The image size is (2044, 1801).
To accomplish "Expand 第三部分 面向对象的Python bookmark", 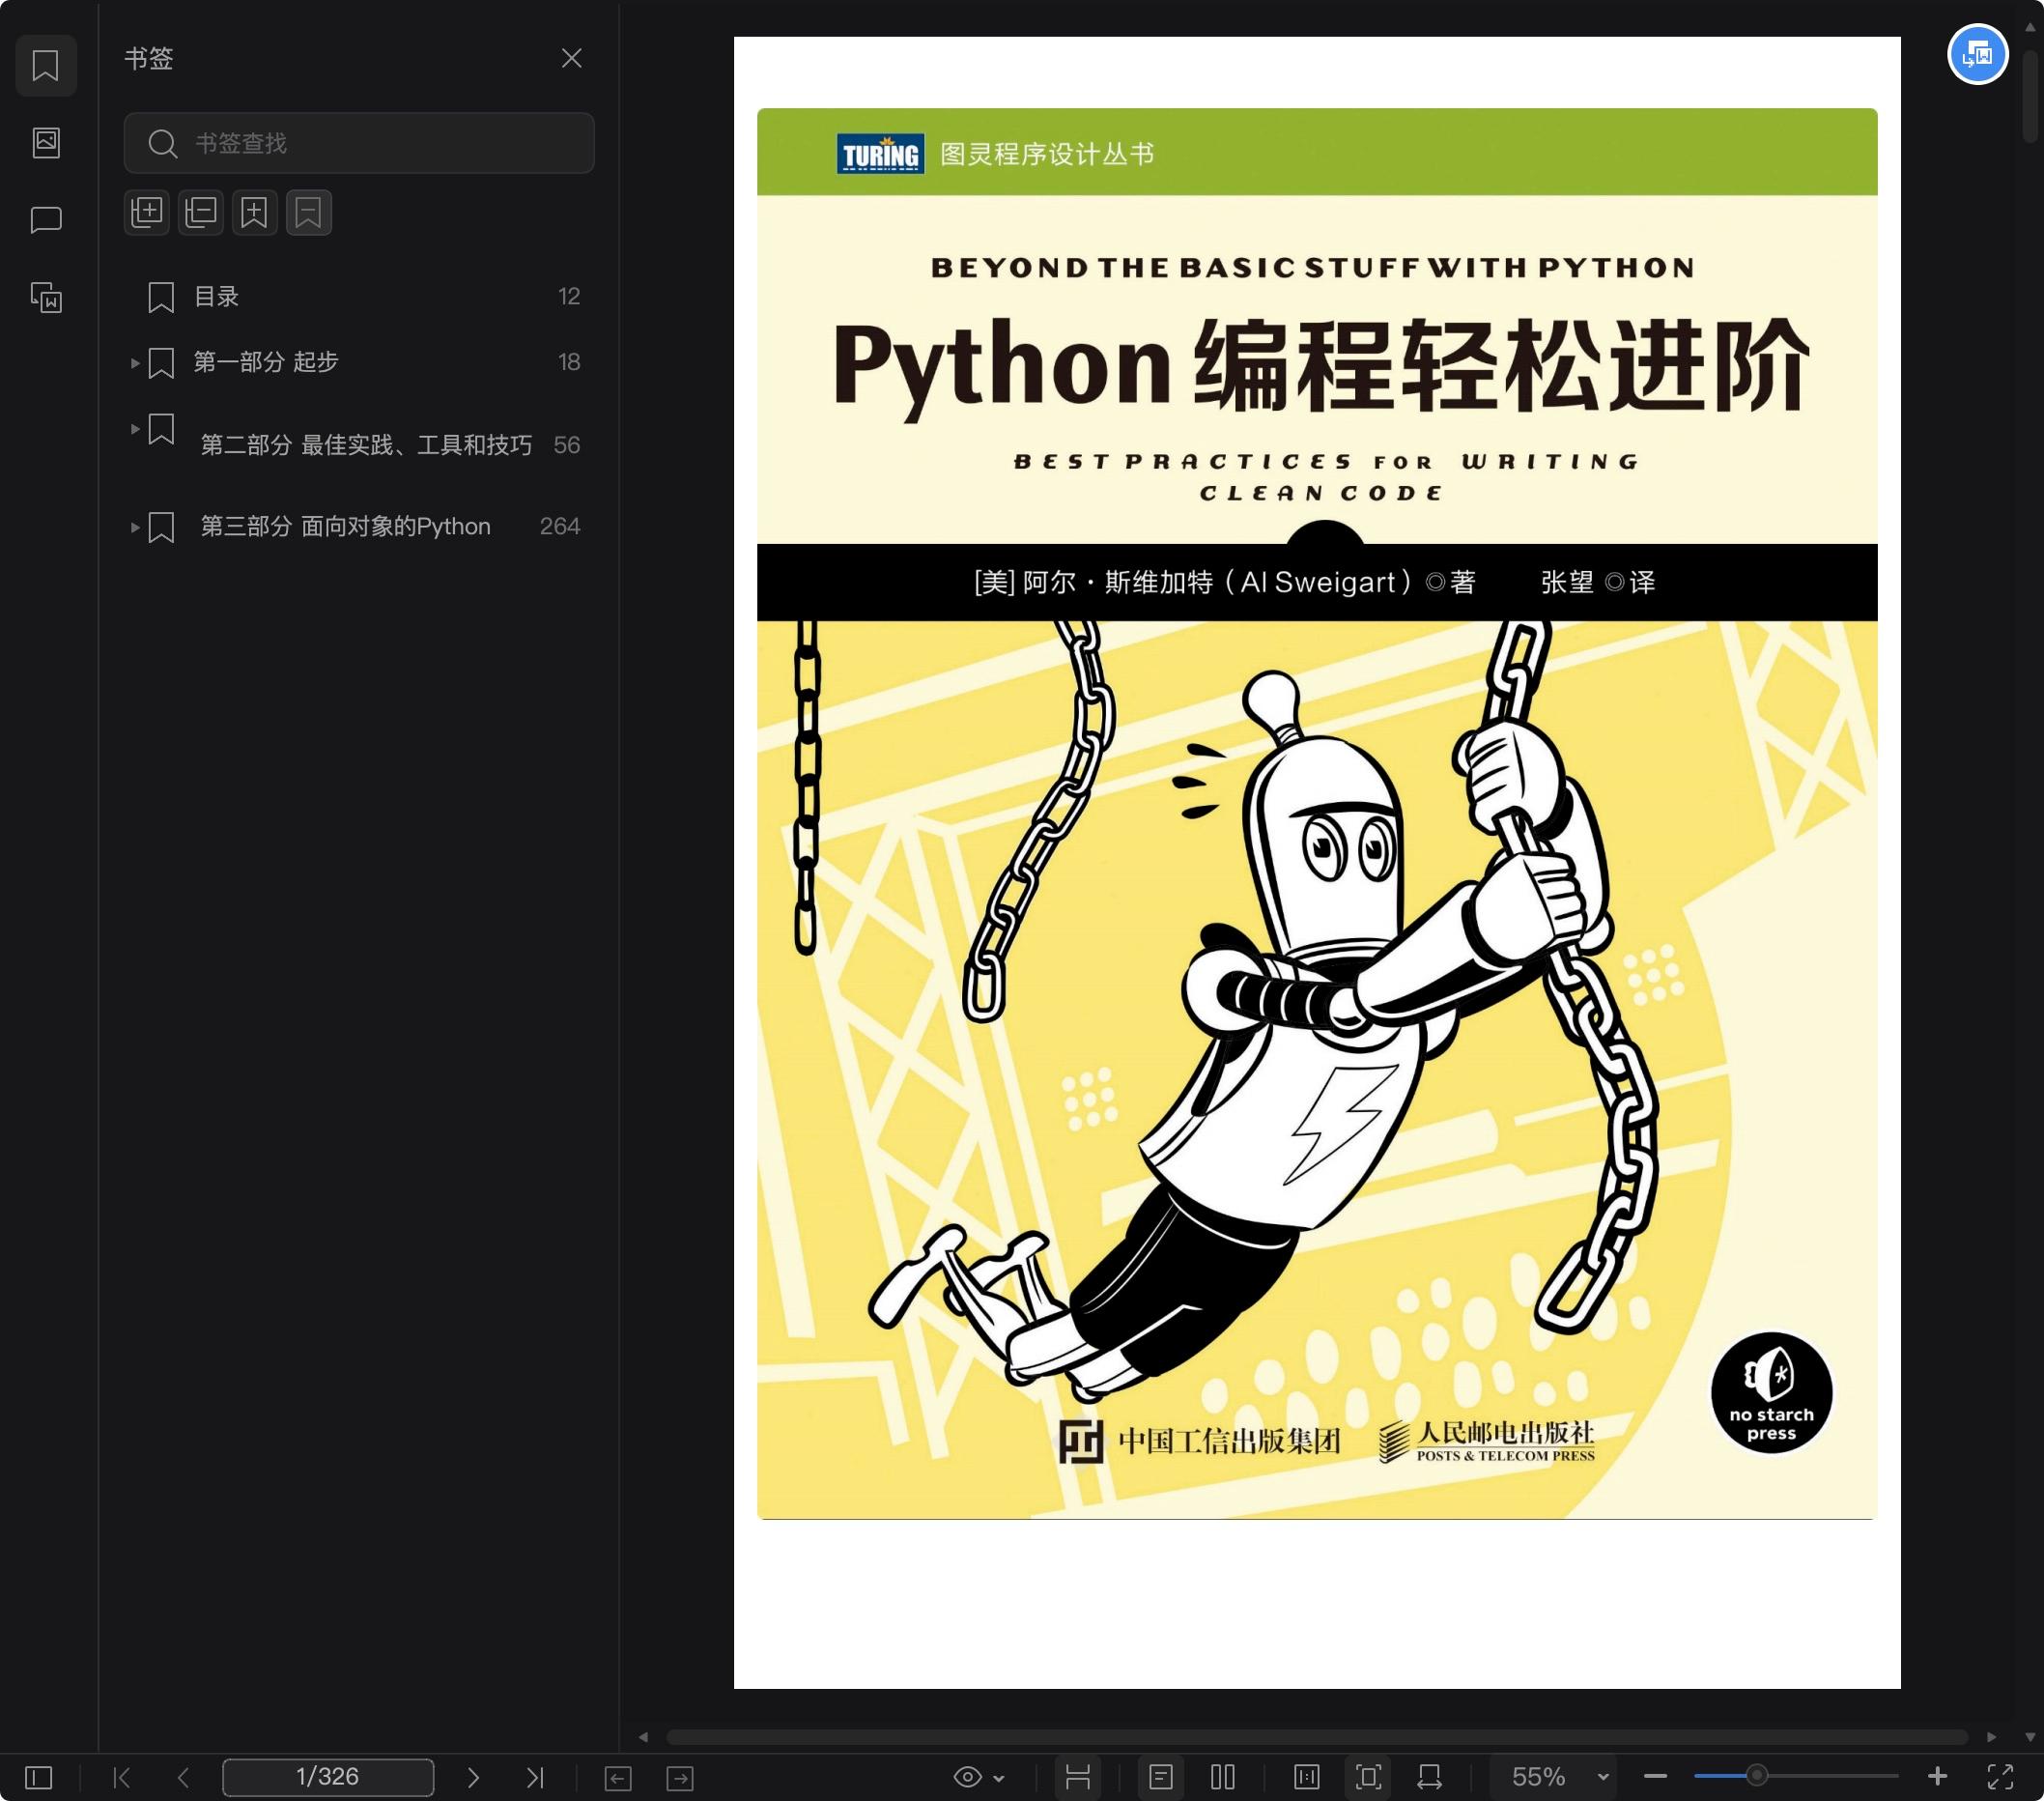I will tap(135, 526).
